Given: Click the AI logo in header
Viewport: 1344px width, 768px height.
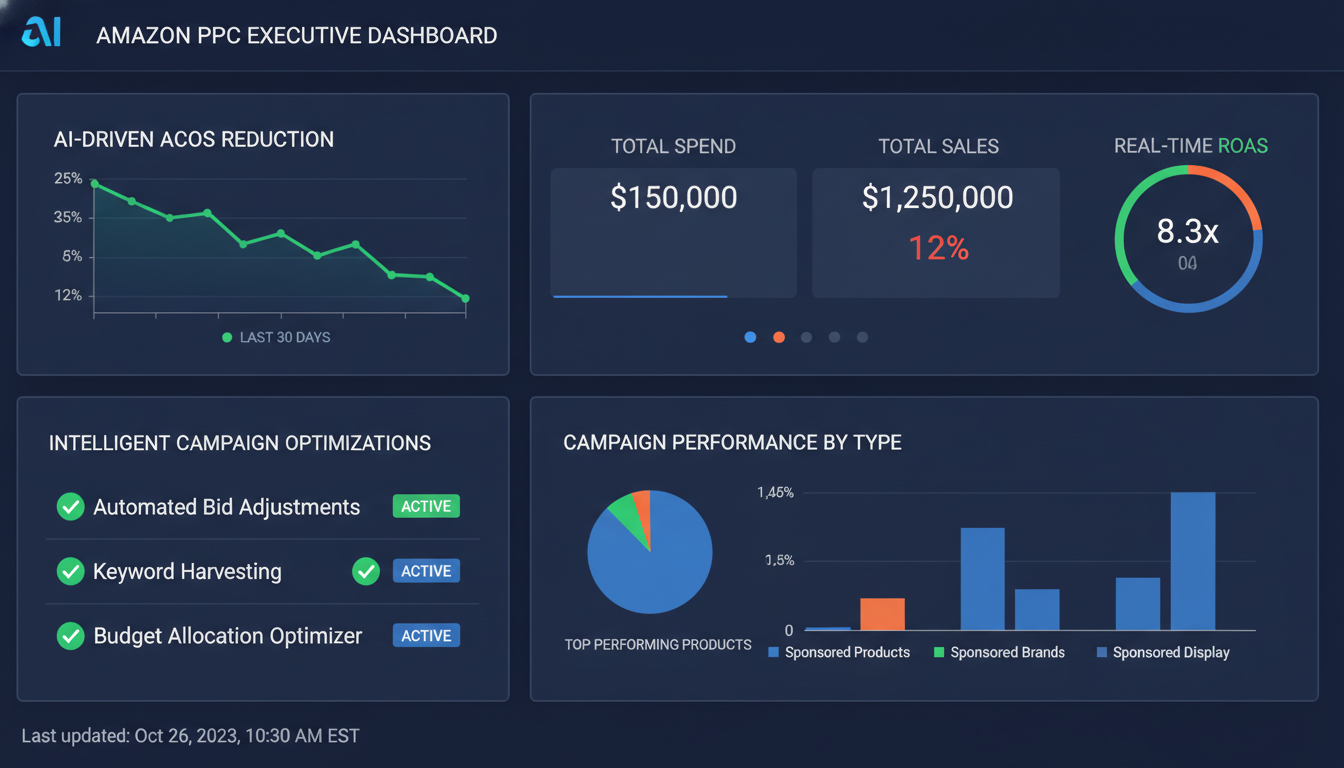Looking at the screenshot, I should coord(42,32).
